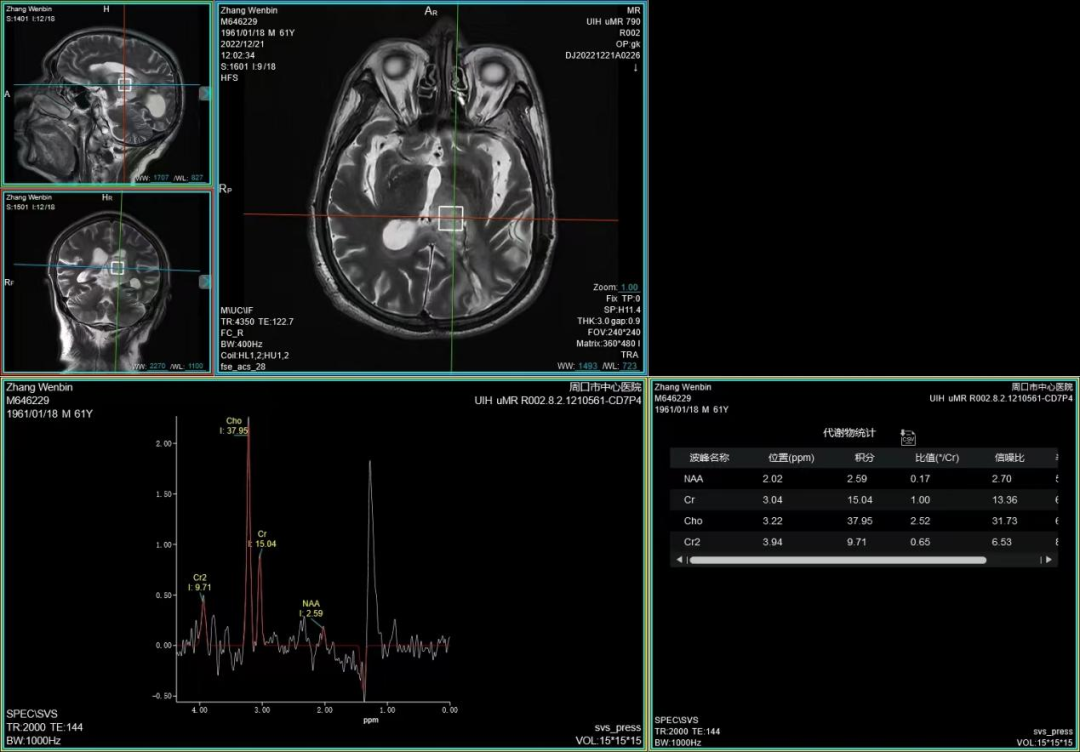Select the voxel box in the coronal image

pyautogui.click(x=117, y=268)
